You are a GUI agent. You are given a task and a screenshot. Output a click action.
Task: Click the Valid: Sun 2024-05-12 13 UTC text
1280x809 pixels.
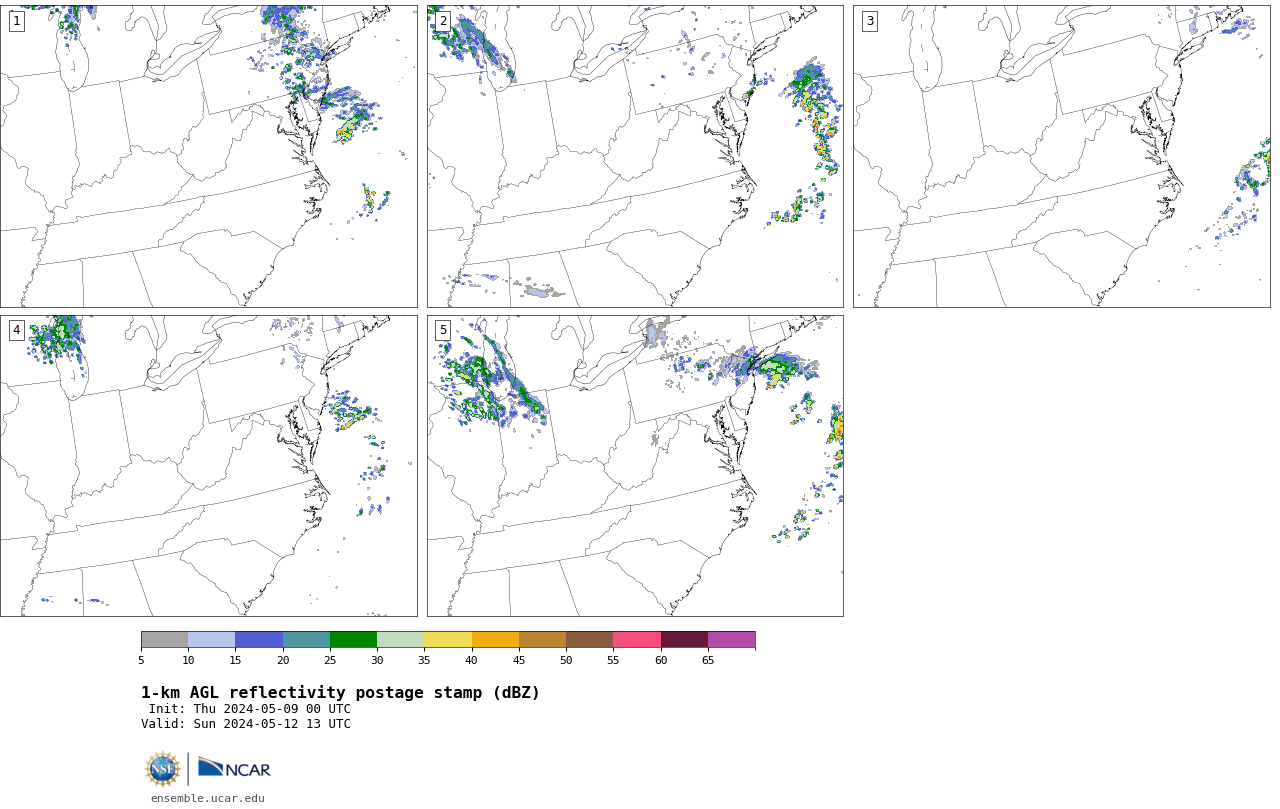(x=246, y=724)
